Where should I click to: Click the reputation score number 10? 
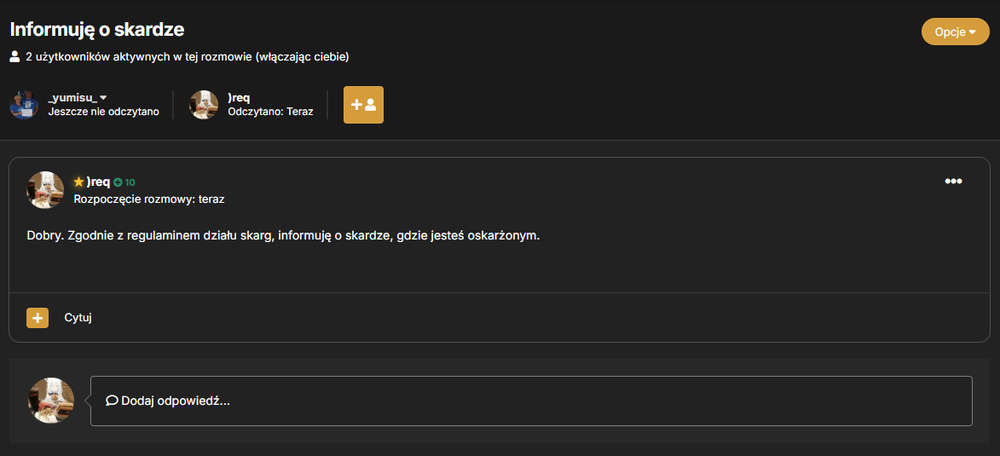[129, 183]
